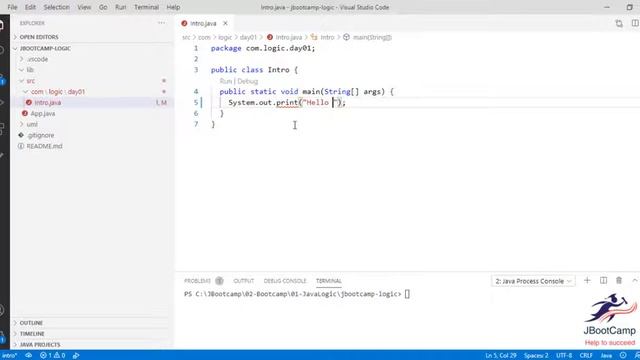Screen dimensions: 640x360
Task: Click the logic breadcrumb segment
Action: tap(225, 37)
